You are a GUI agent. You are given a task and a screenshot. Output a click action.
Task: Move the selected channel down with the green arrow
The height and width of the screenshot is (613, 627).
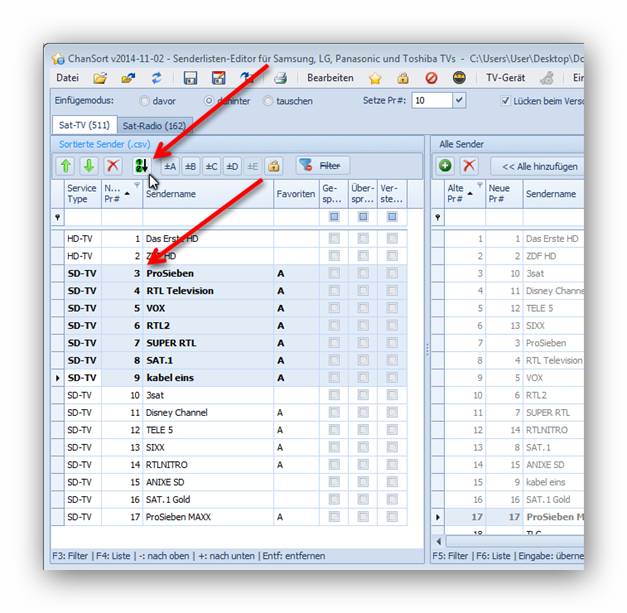click(x=89, y=166)
